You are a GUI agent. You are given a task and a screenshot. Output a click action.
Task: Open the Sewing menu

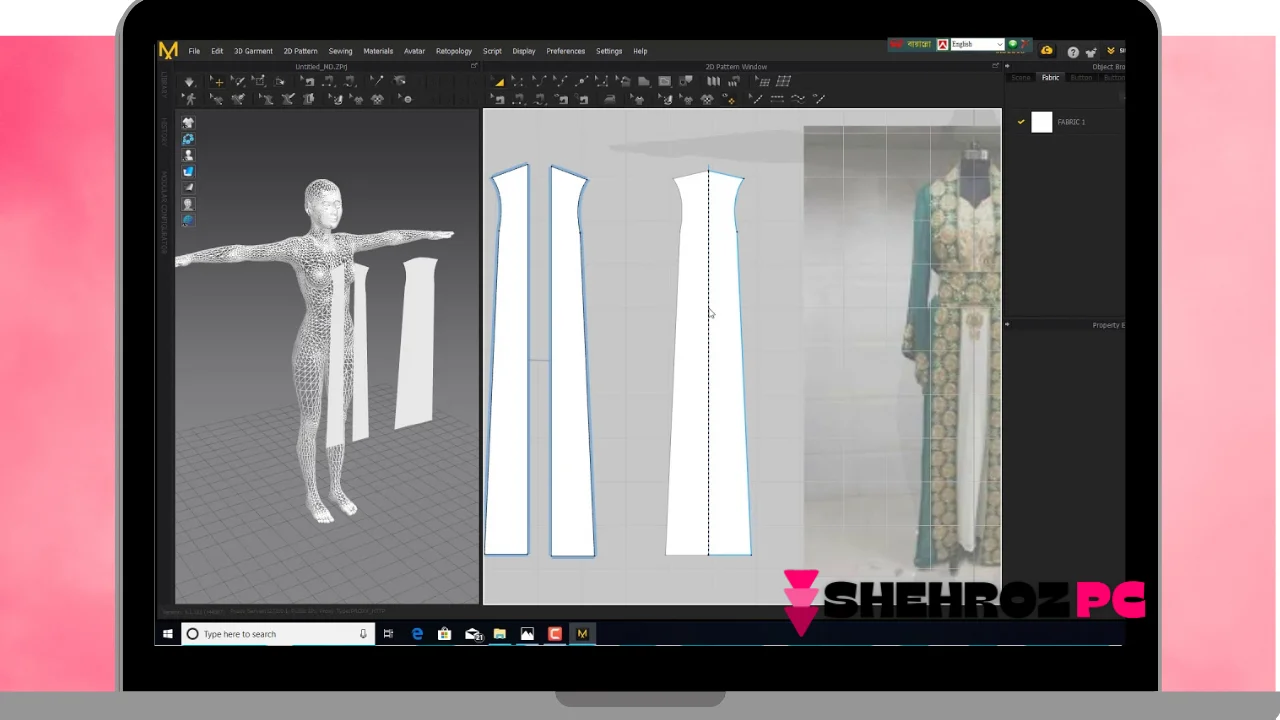pos(340,51)
